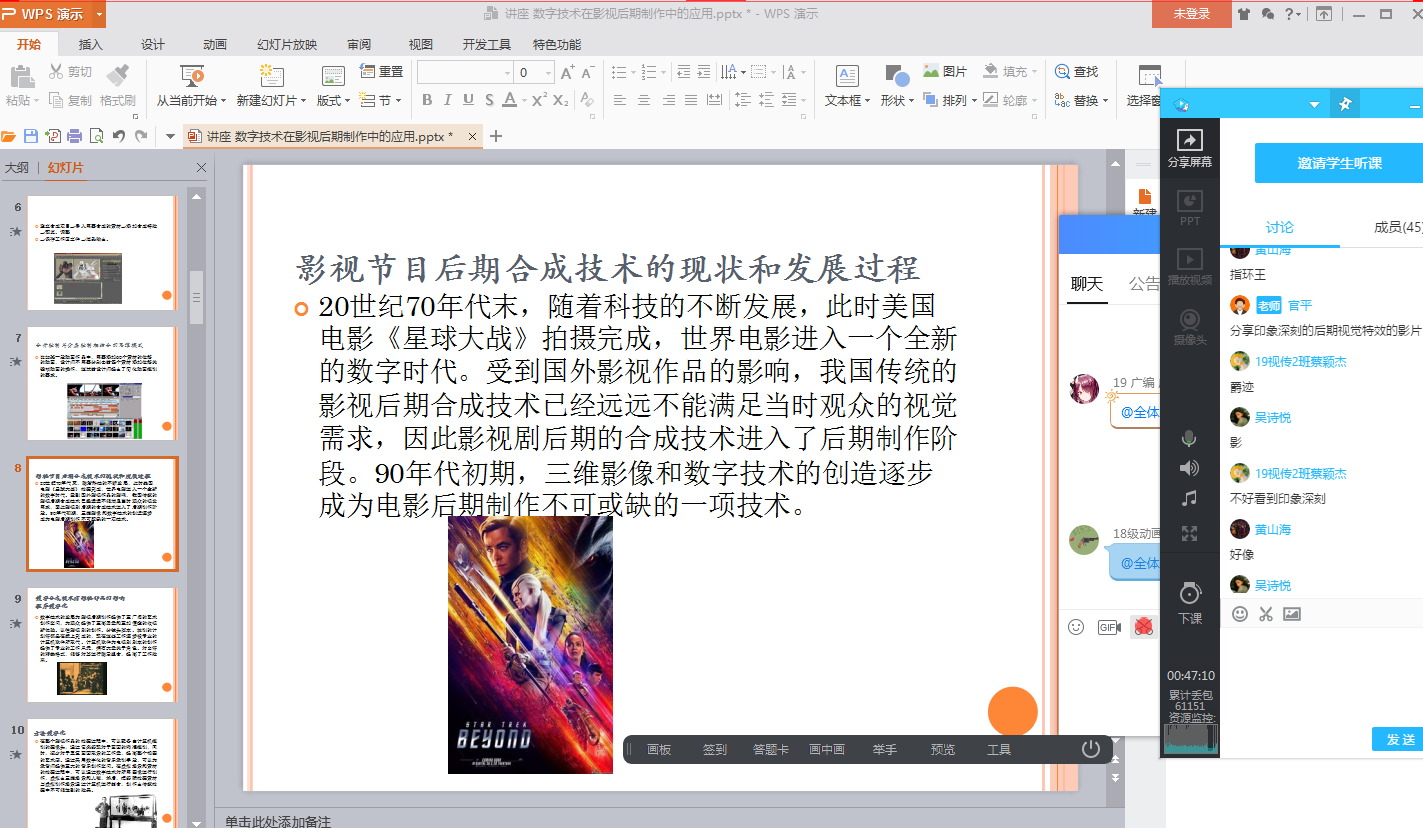Click the Save disk icon
The height and width of the screenshot is (828, 1423).
tap(31, 136)
